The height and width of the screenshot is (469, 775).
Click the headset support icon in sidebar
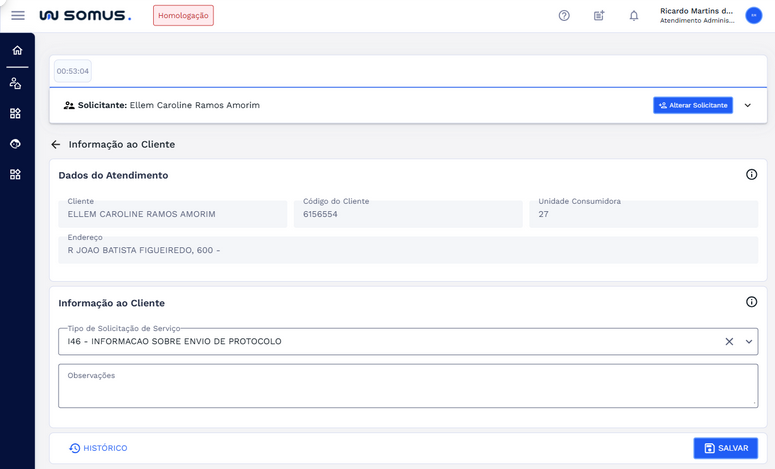pos(15,144)
